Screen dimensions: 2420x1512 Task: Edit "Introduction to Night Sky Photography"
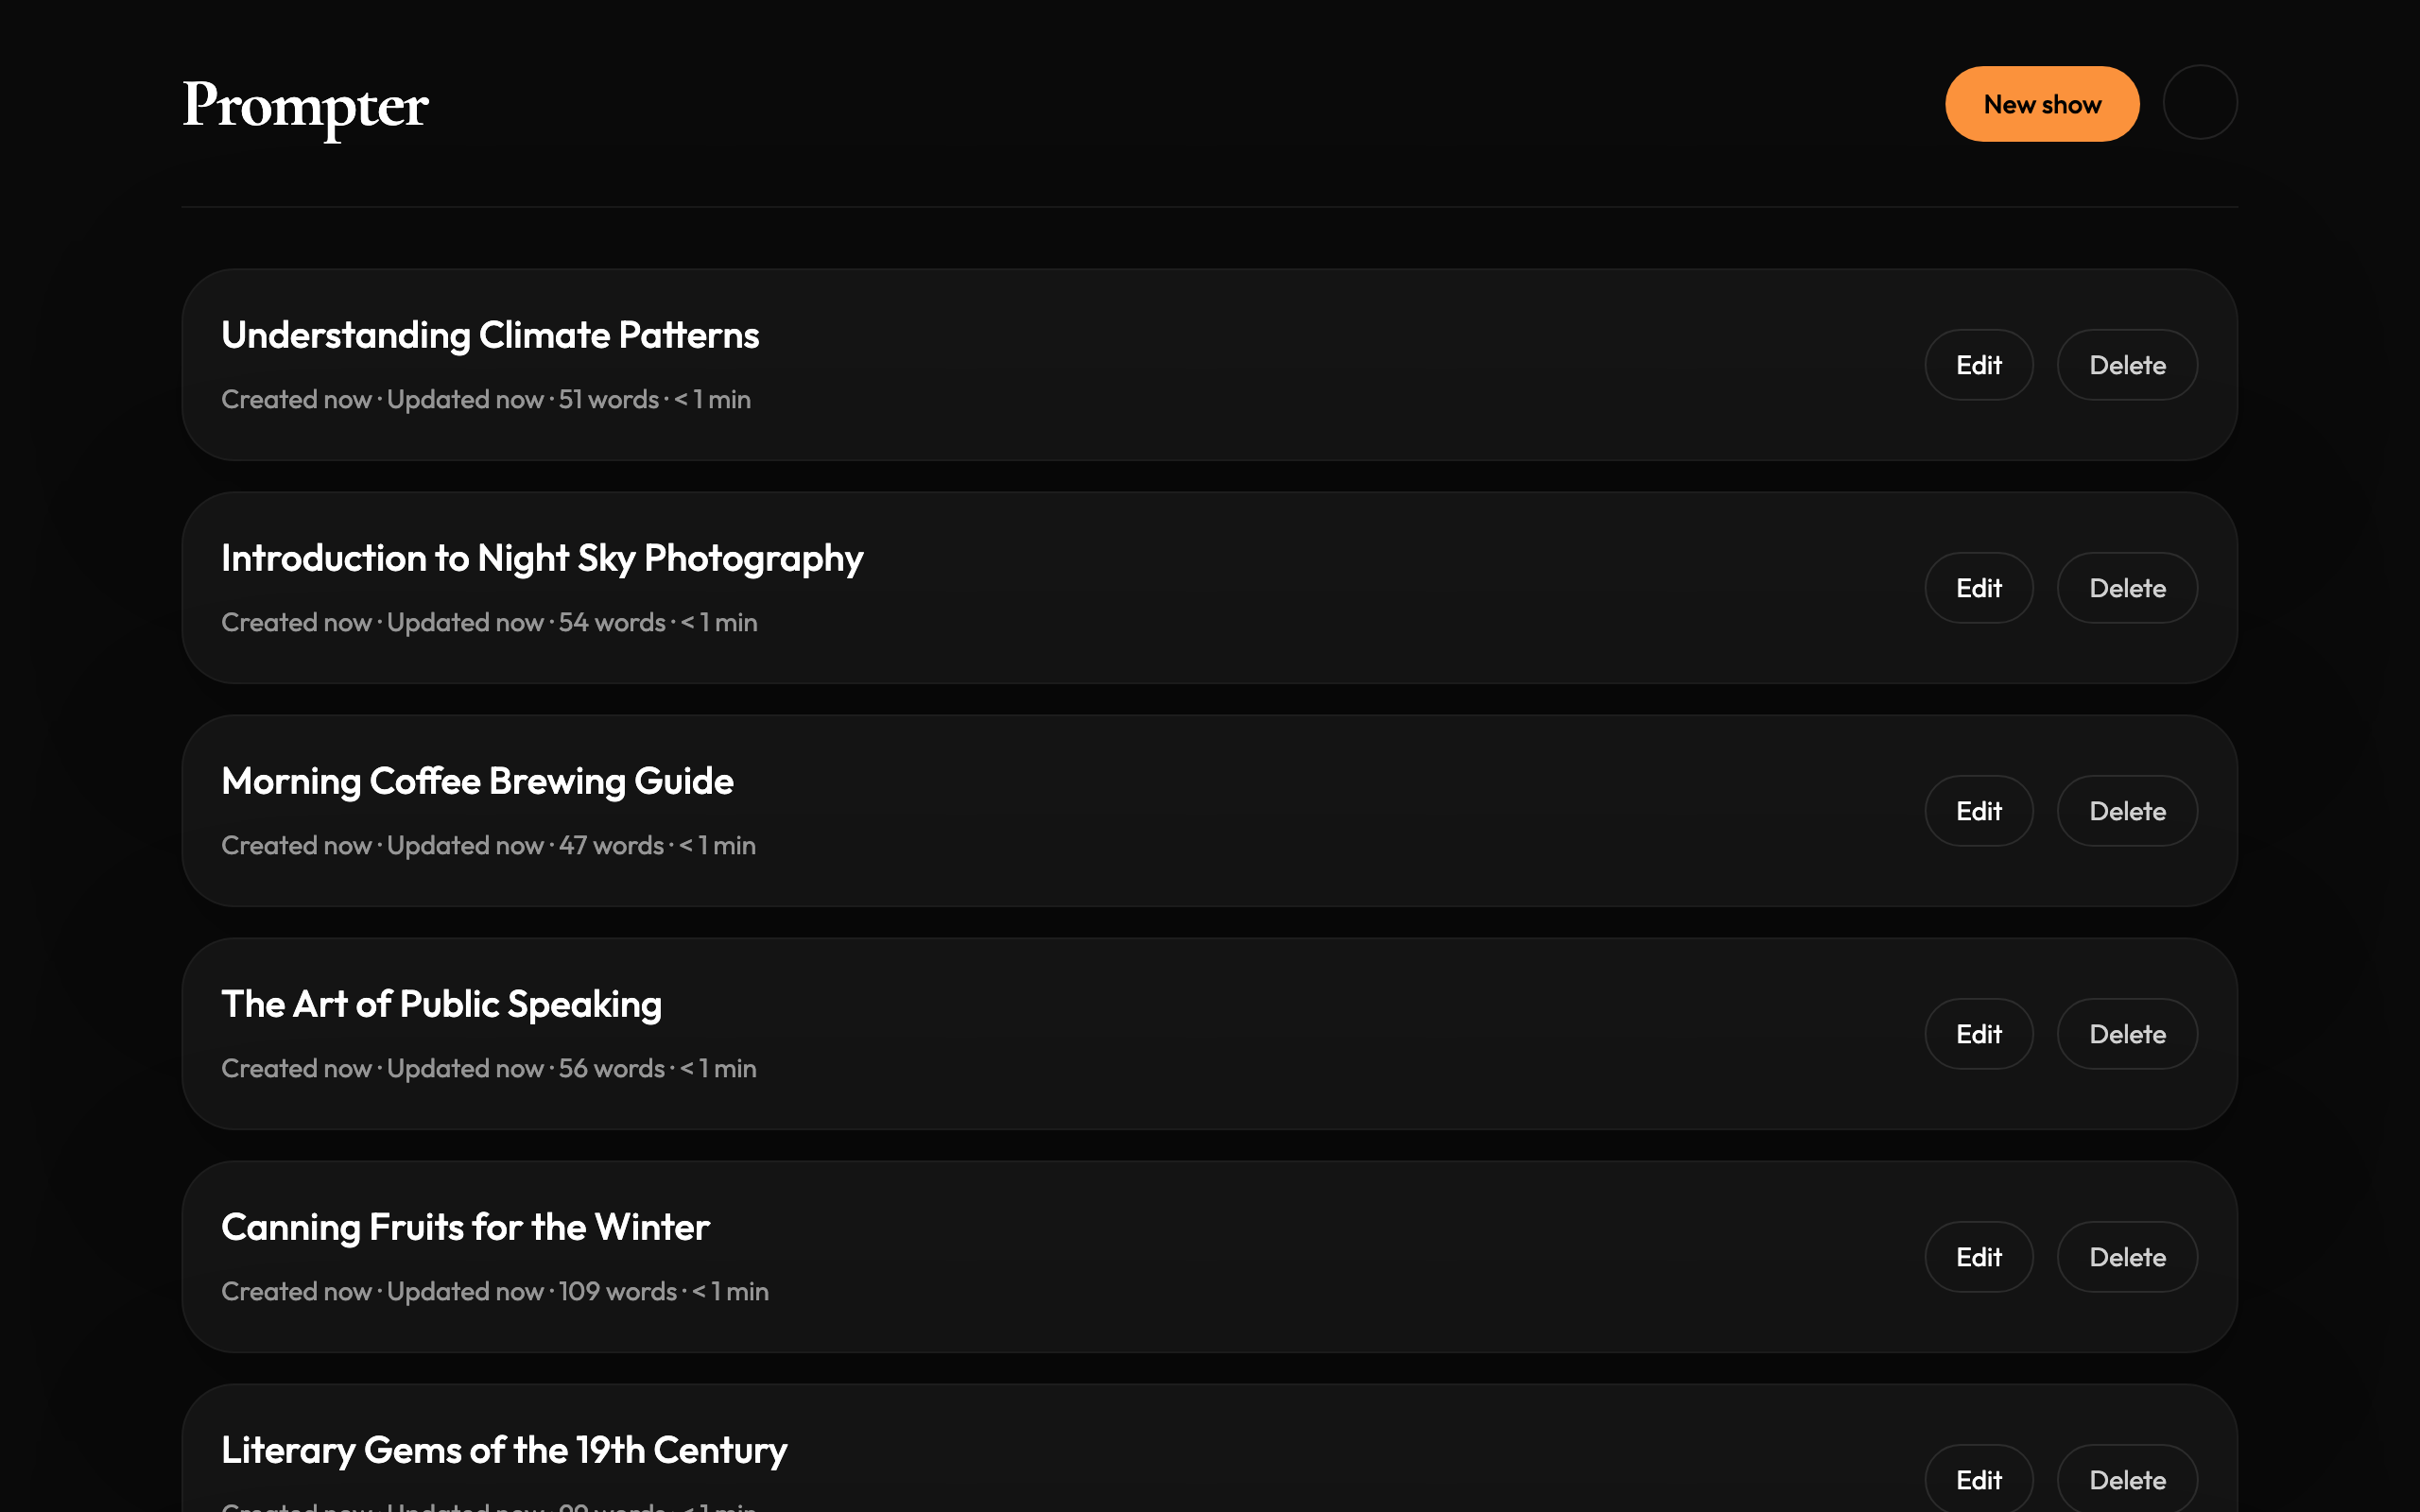click(1978, 587)
